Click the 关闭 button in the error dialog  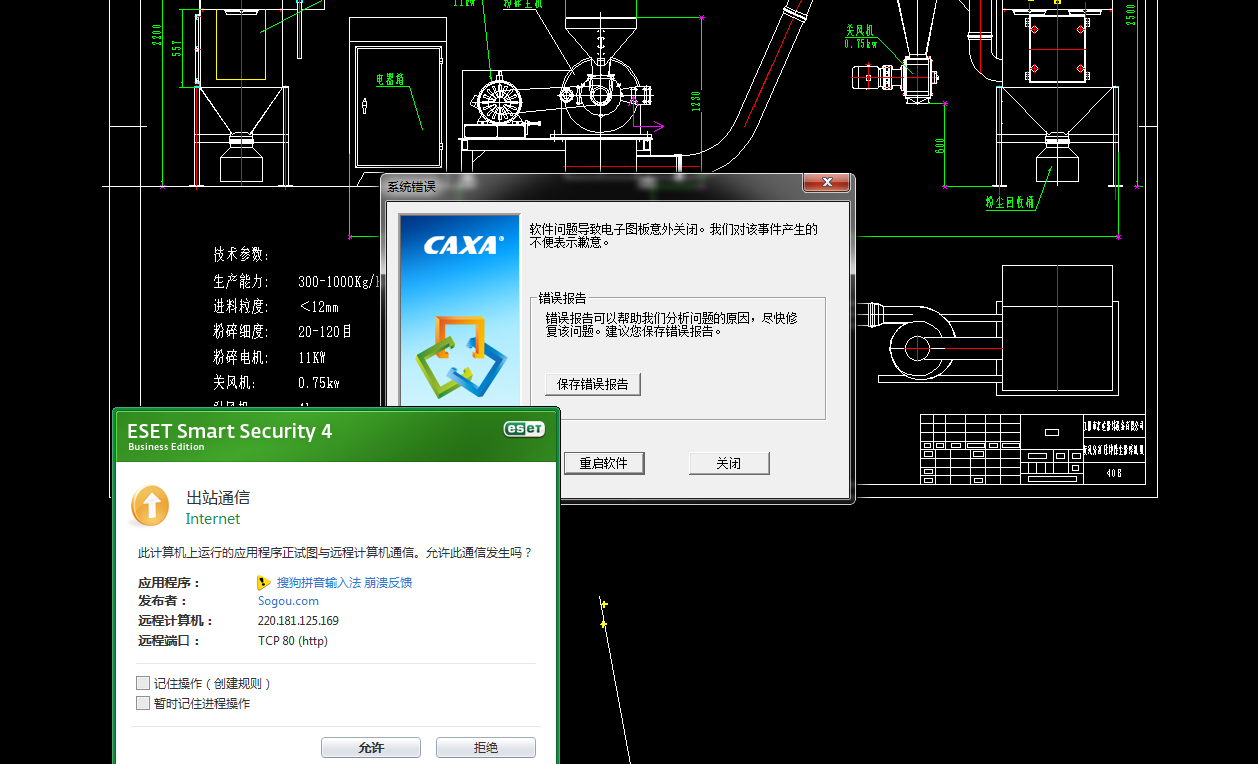tap(729, 463)
